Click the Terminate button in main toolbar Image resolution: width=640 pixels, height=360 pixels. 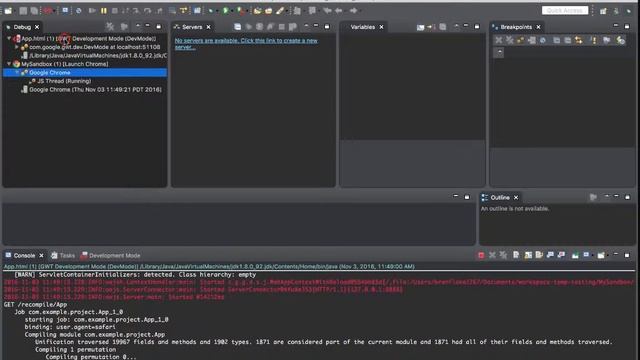tap(115, 11)
